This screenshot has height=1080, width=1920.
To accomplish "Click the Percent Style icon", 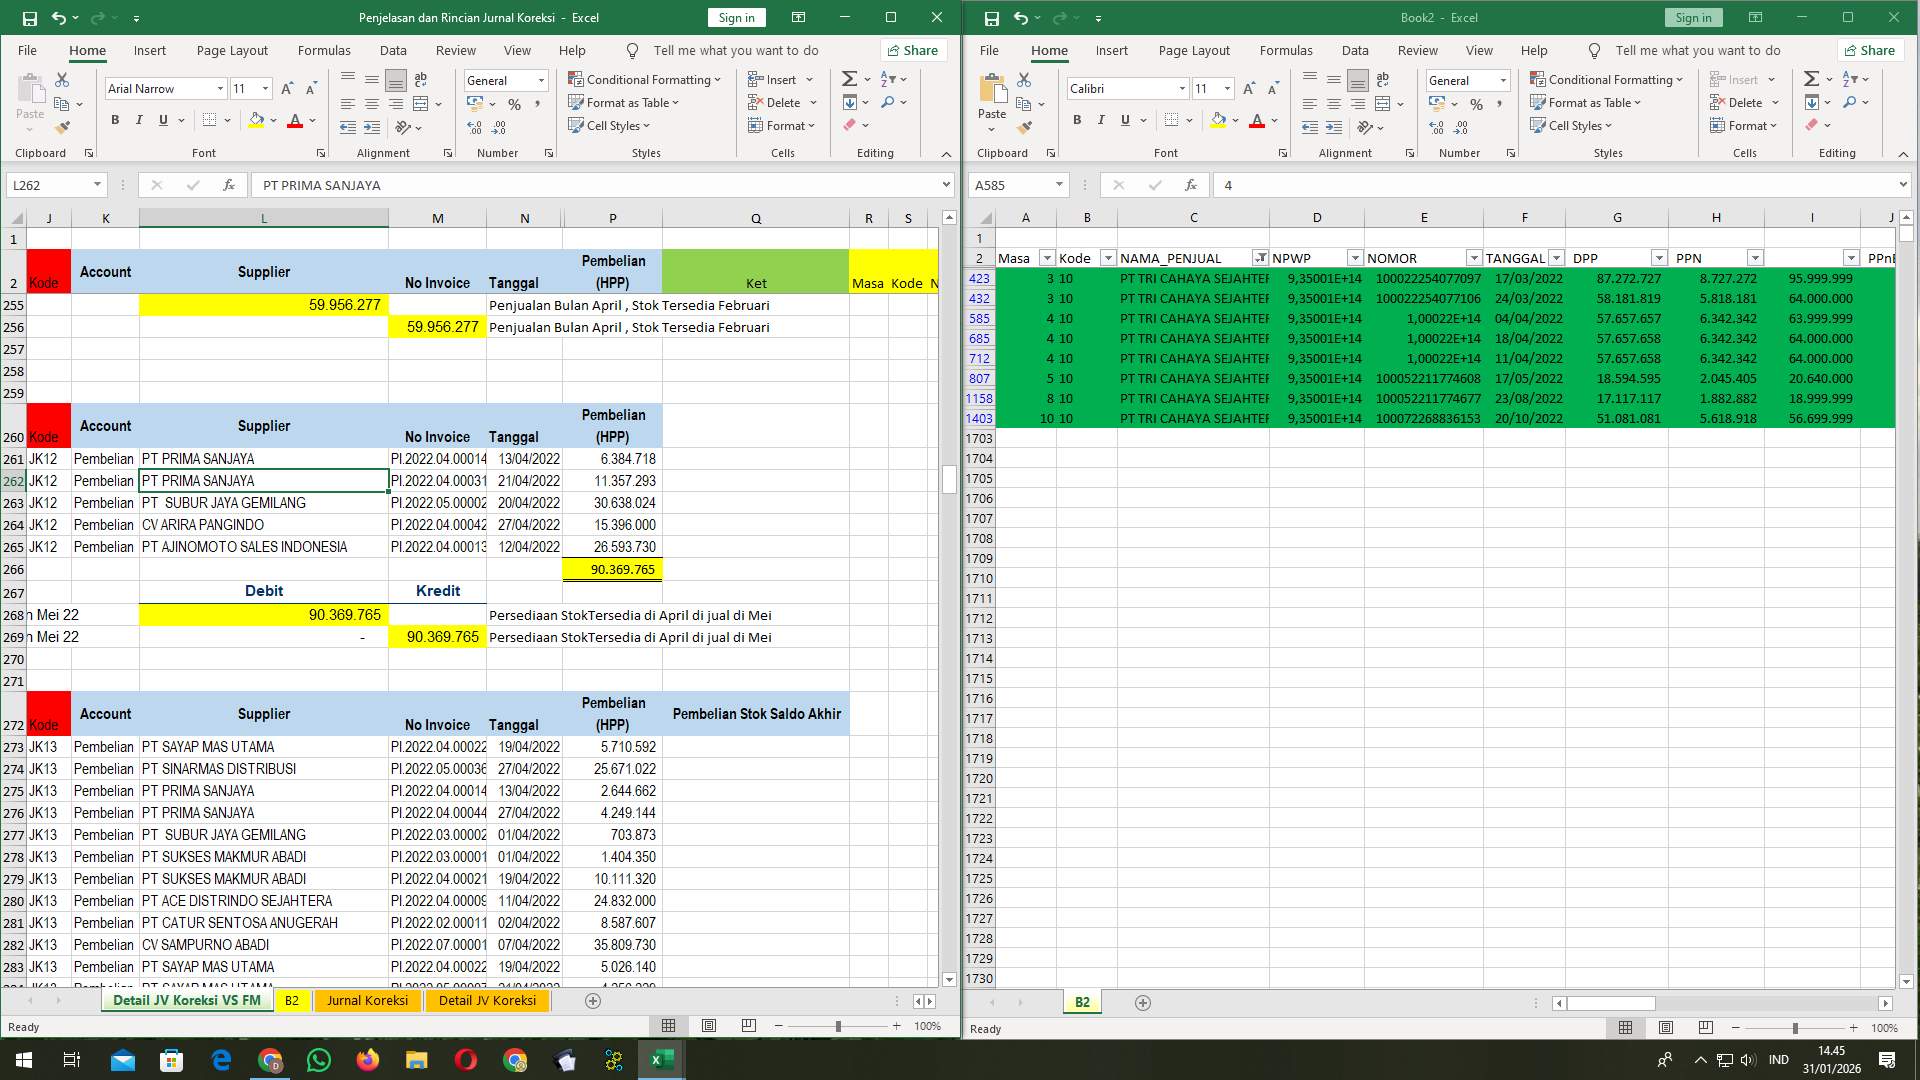I will click(x=516, y=103).
